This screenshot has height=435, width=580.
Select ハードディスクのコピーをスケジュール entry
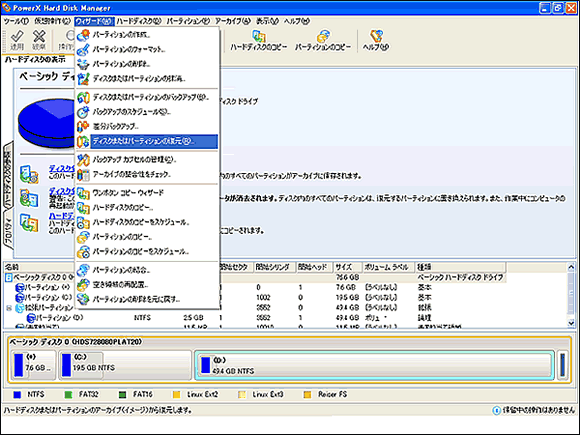click(x=147, y=222)
